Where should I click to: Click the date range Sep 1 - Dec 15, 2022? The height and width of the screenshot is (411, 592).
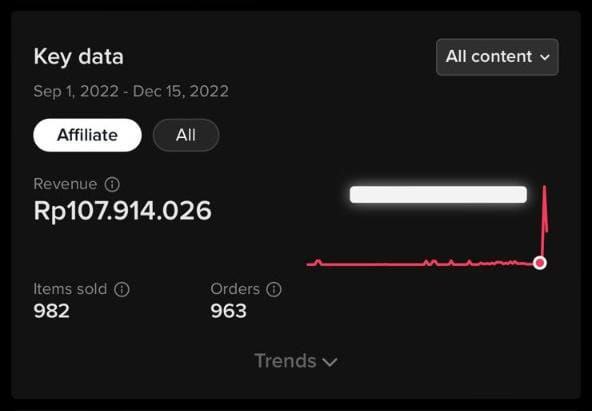pos(131,91)
